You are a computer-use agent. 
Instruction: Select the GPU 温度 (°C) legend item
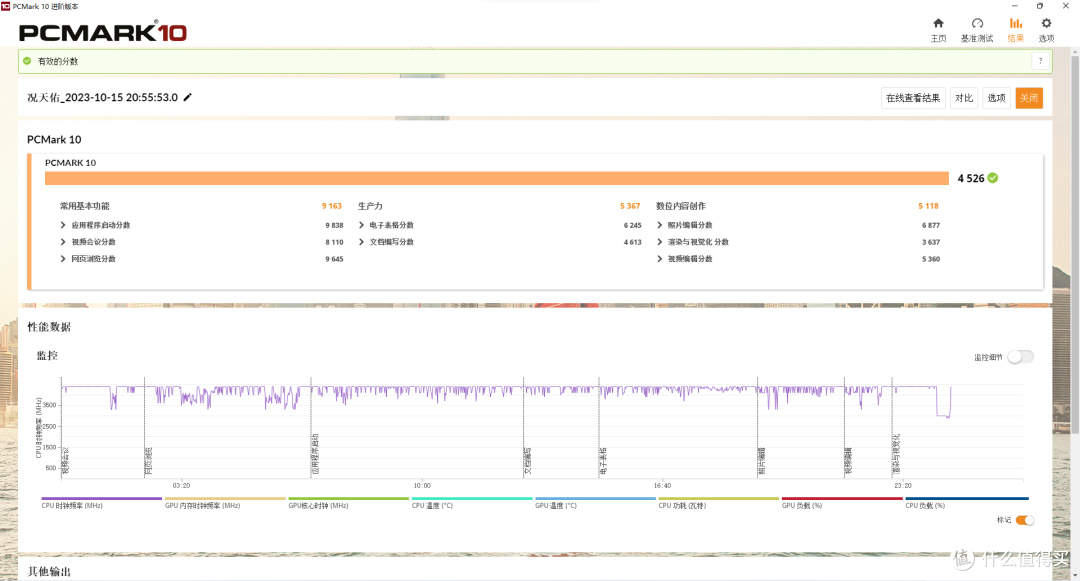point(595,503)
